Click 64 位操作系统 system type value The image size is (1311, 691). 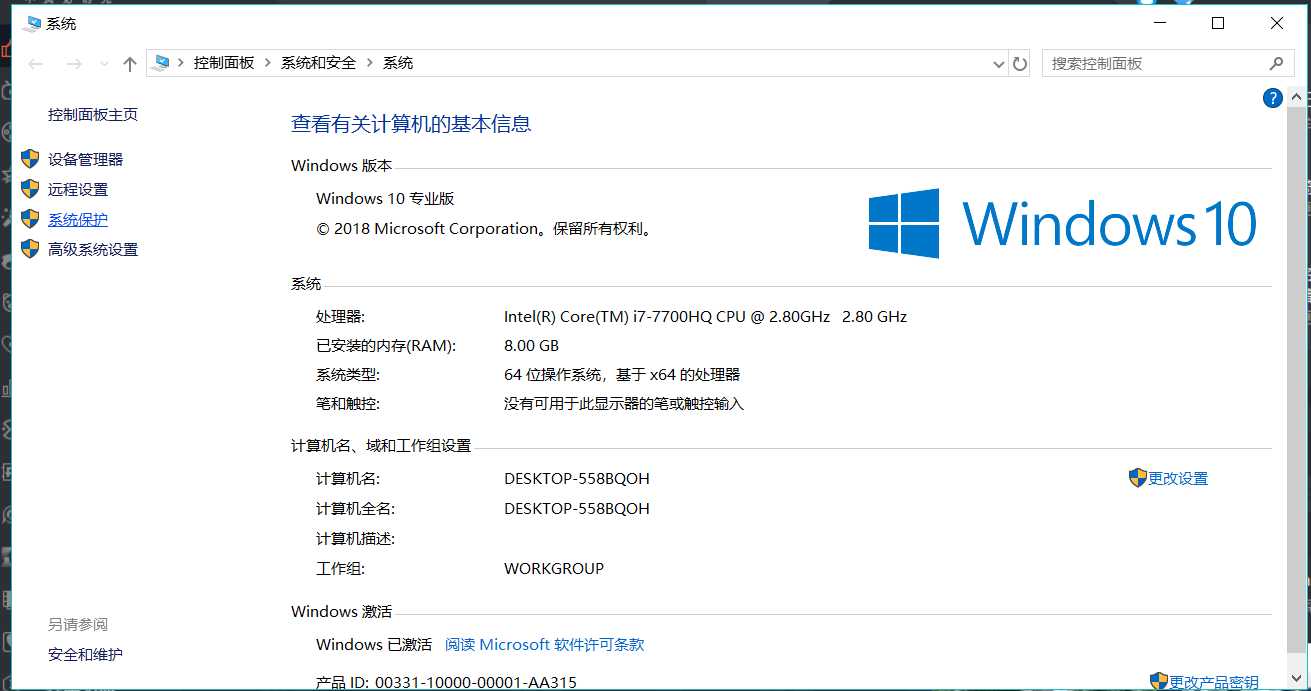pyautogui.click(x=622, y=375)
